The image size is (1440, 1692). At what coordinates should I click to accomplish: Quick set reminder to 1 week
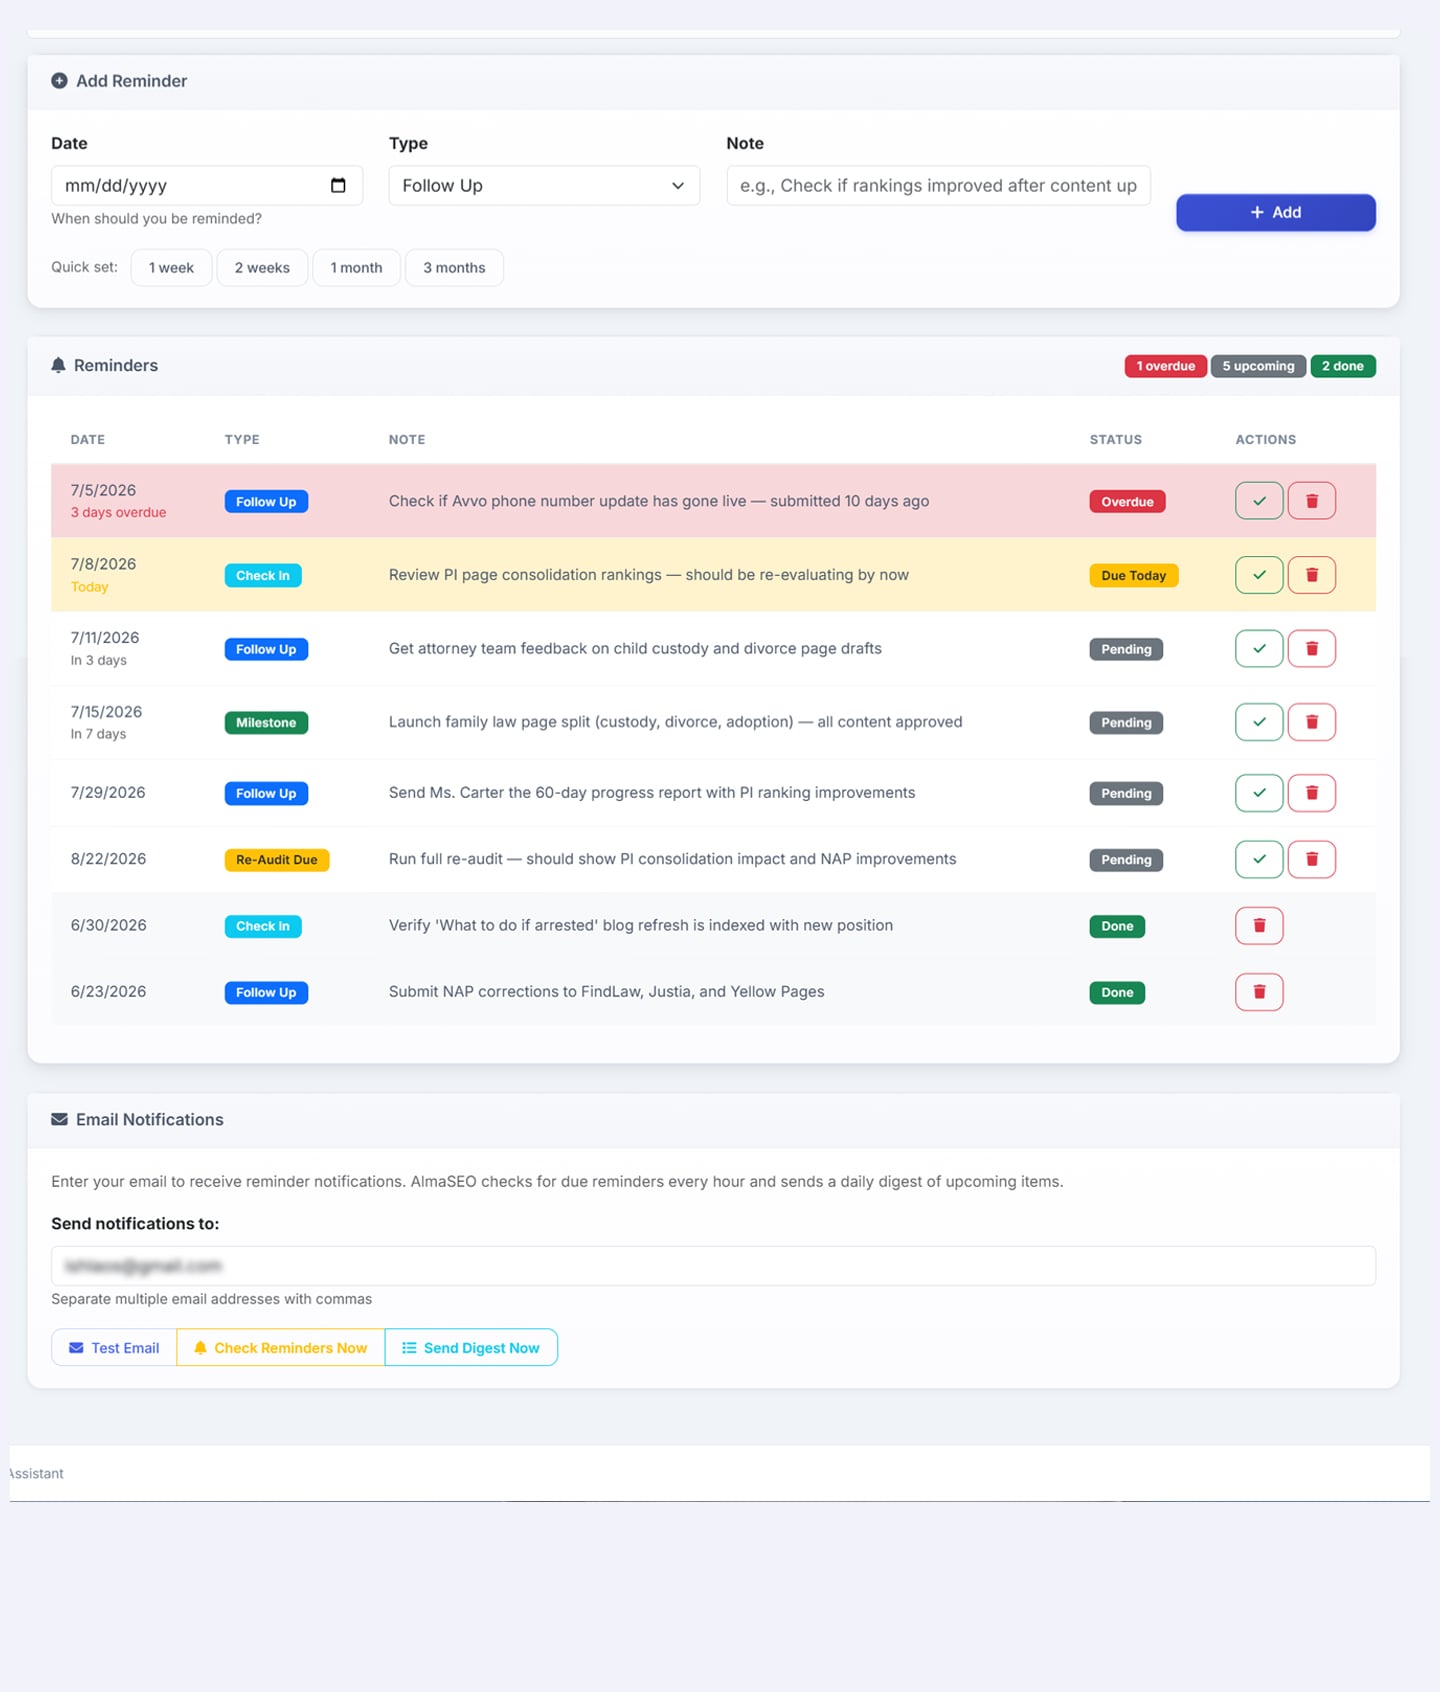pos(171,268)
